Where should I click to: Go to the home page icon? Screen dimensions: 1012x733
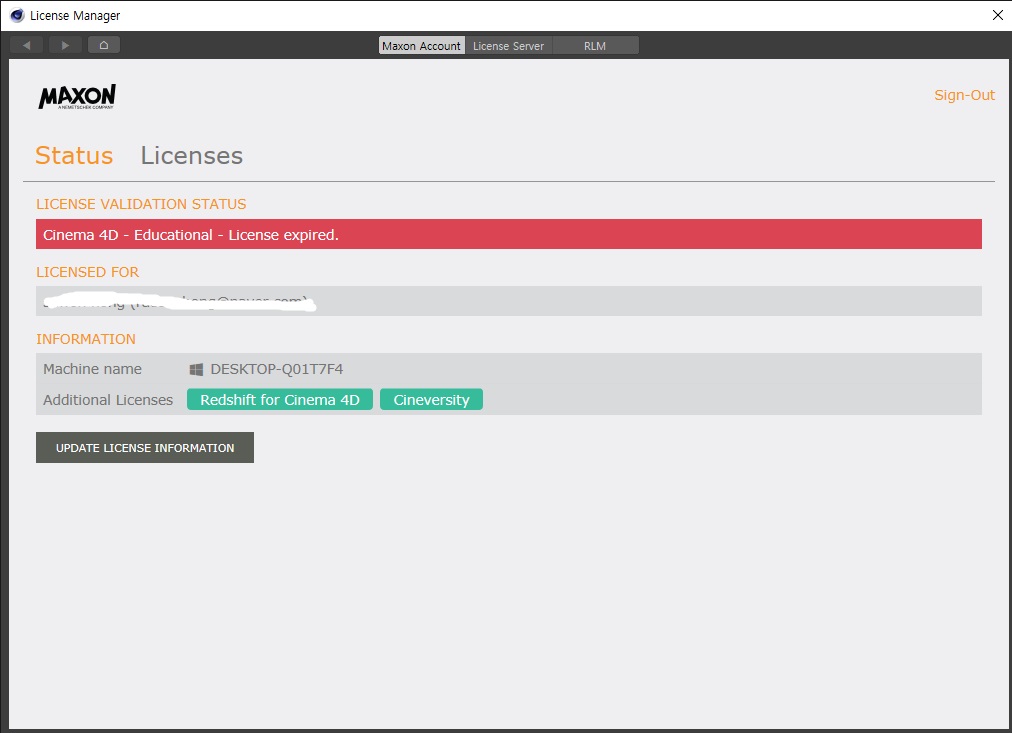click(104, 45)
